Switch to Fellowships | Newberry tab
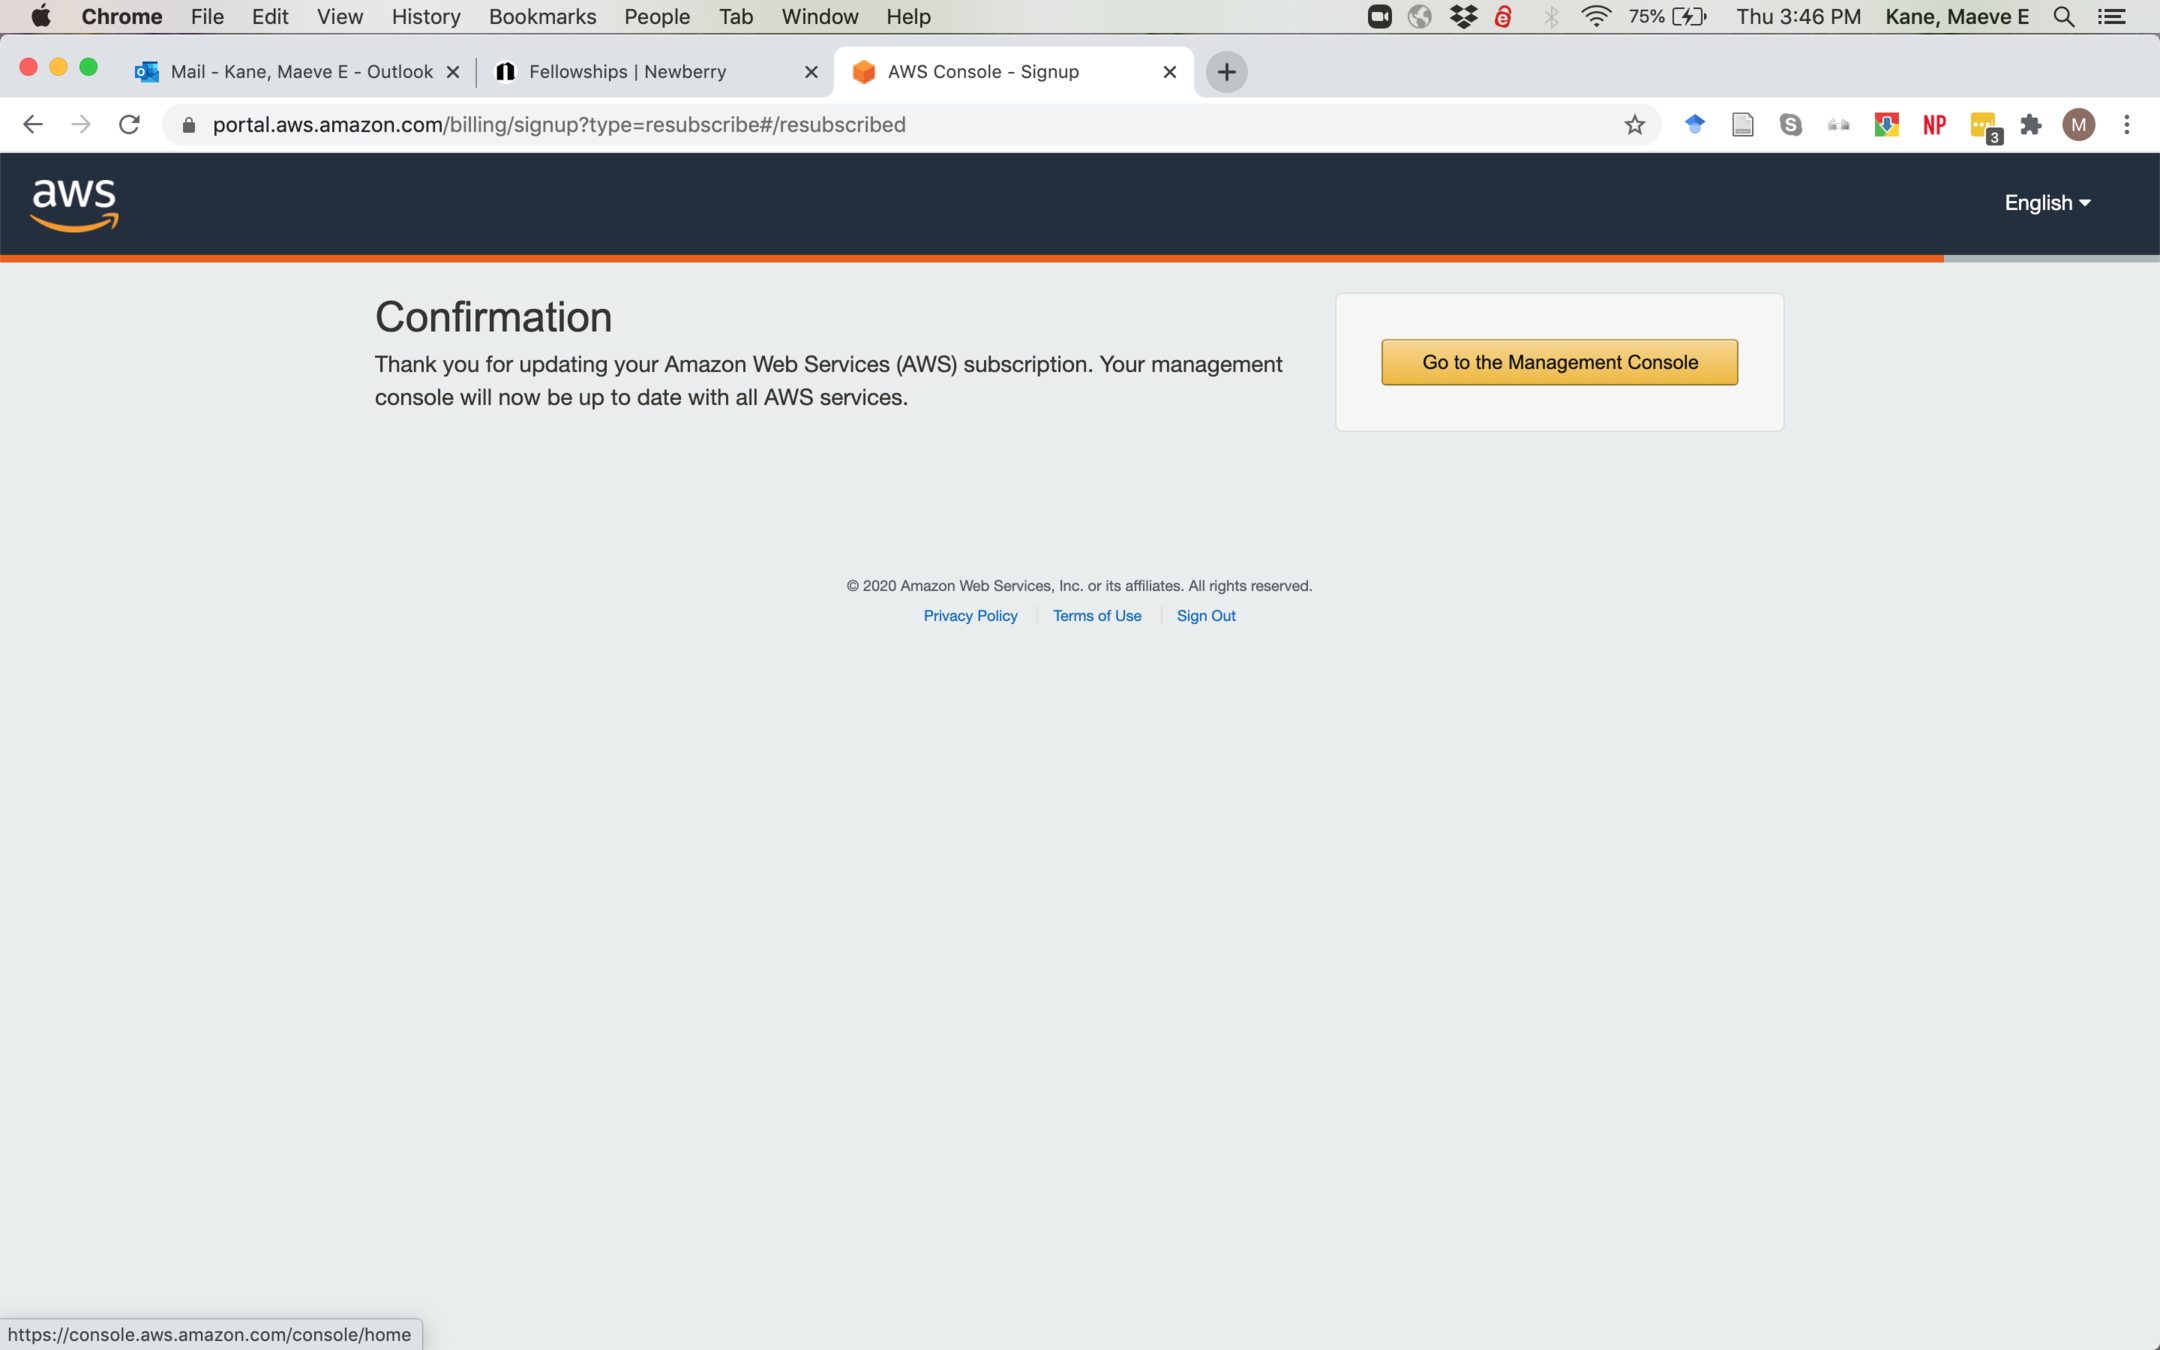The image size is (2160, 1350). click(x=627, y=72)
